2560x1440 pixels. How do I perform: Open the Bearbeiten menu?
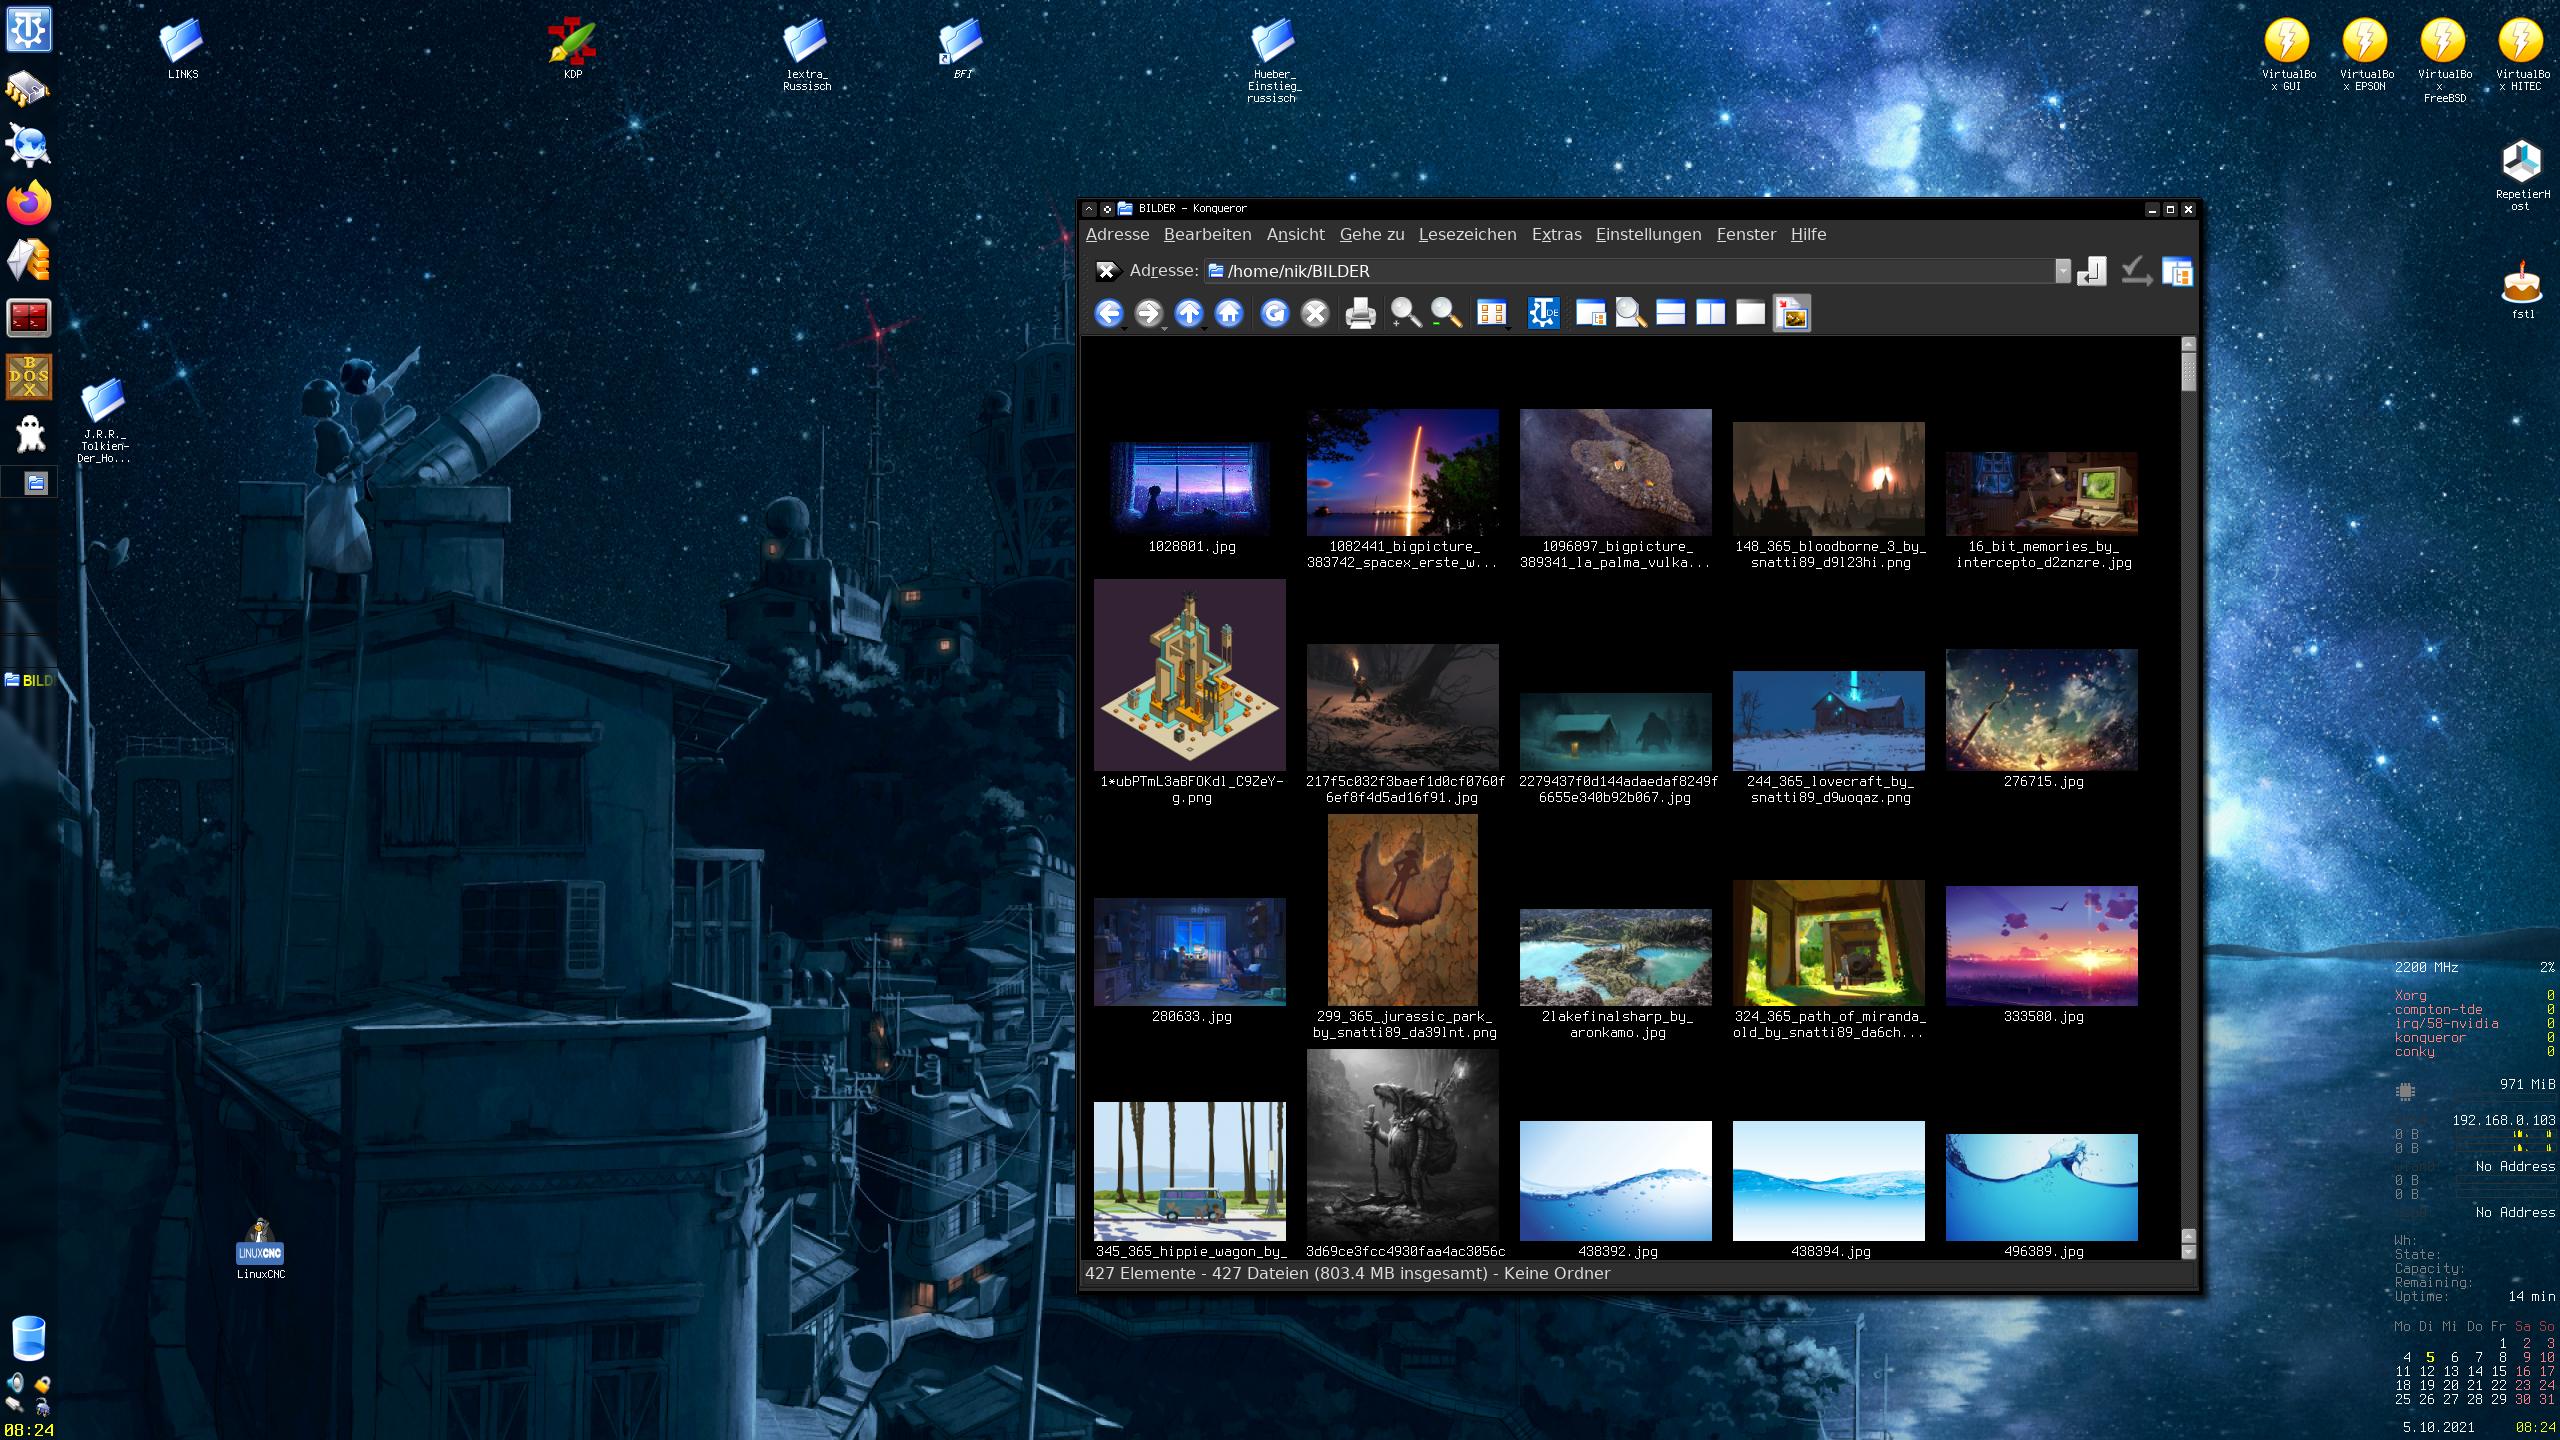click(1207, 235)
